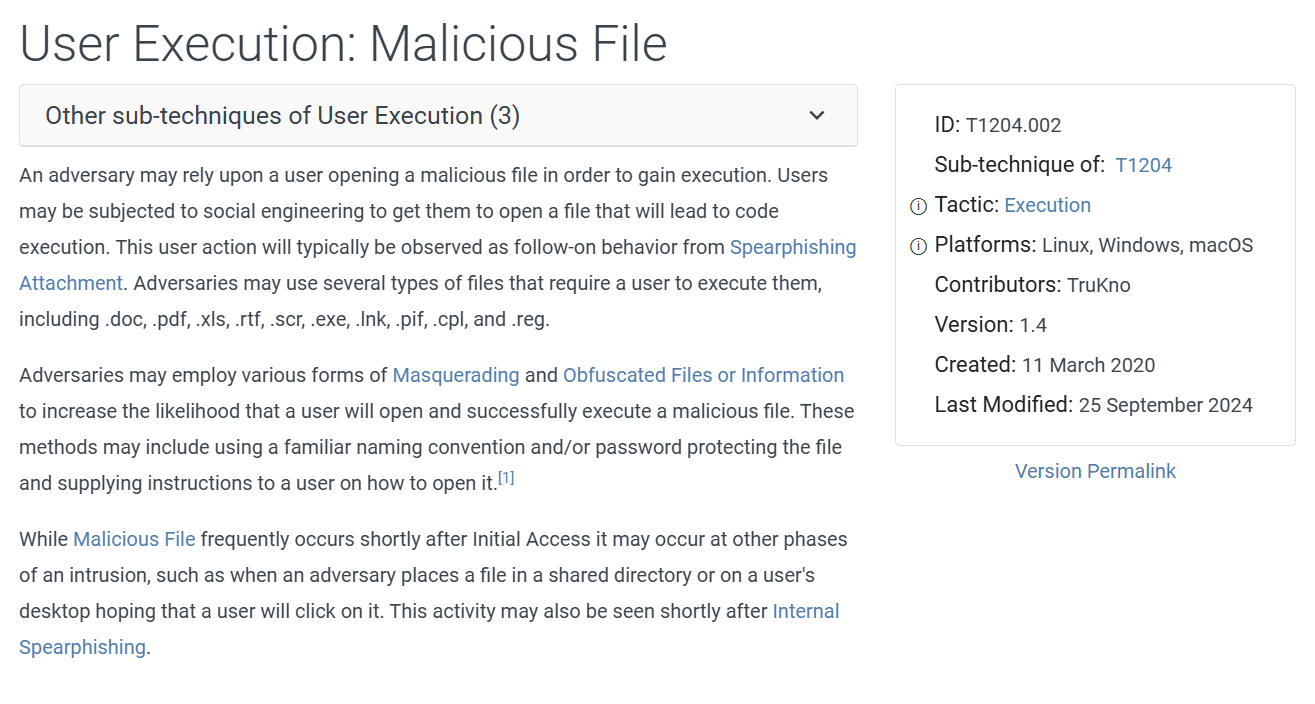Click the chevron arrow in the sub-techniques bar
The image size is (1315, 704).
(x=817, y=116)
